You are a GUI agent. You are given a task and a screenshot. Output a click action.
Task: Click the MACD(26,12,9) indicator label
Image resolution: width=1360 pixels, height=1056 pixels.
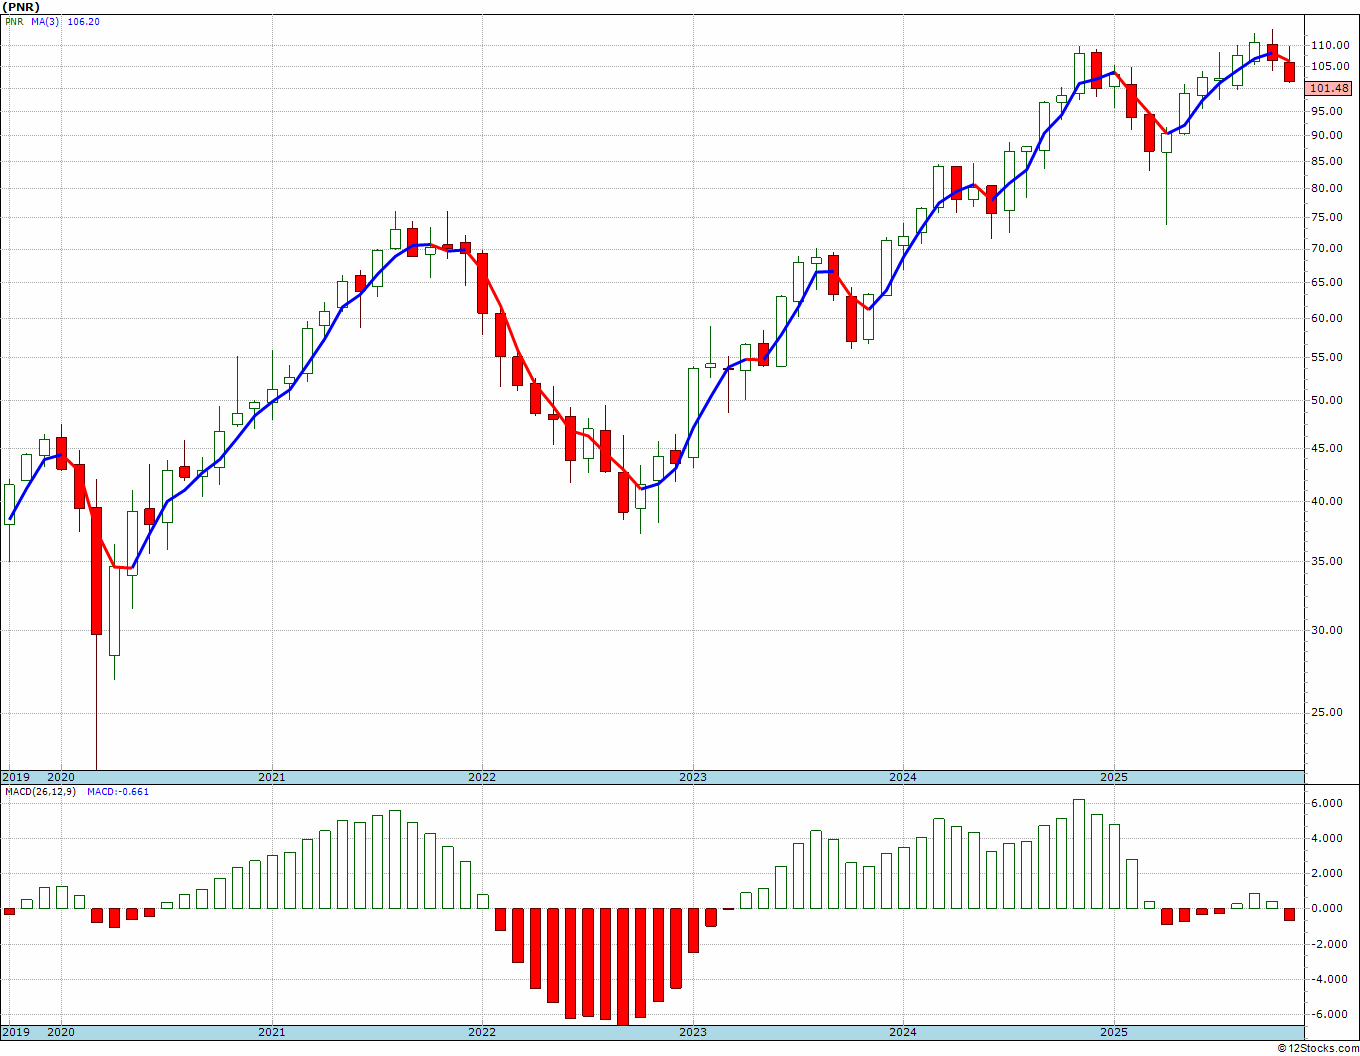pos(40,792)
